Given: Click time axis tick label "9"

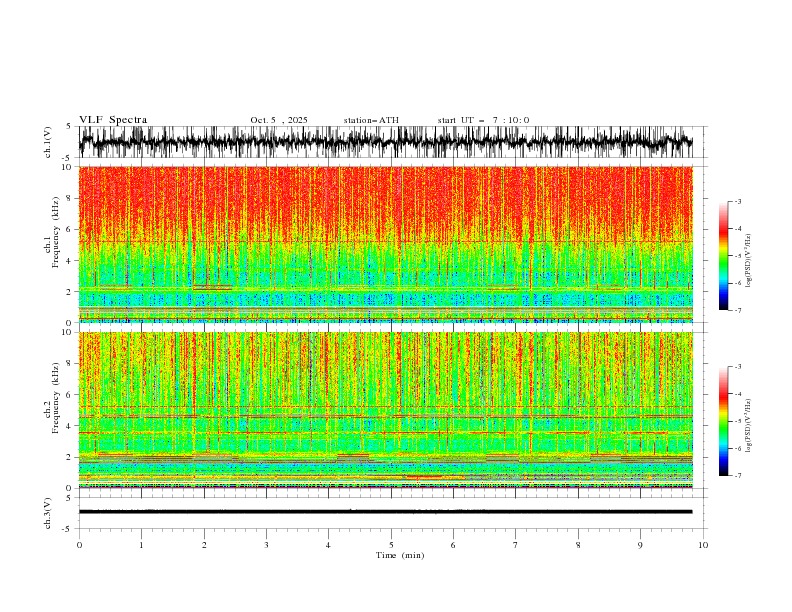Looking at the screenshot, I should [640, 545].
